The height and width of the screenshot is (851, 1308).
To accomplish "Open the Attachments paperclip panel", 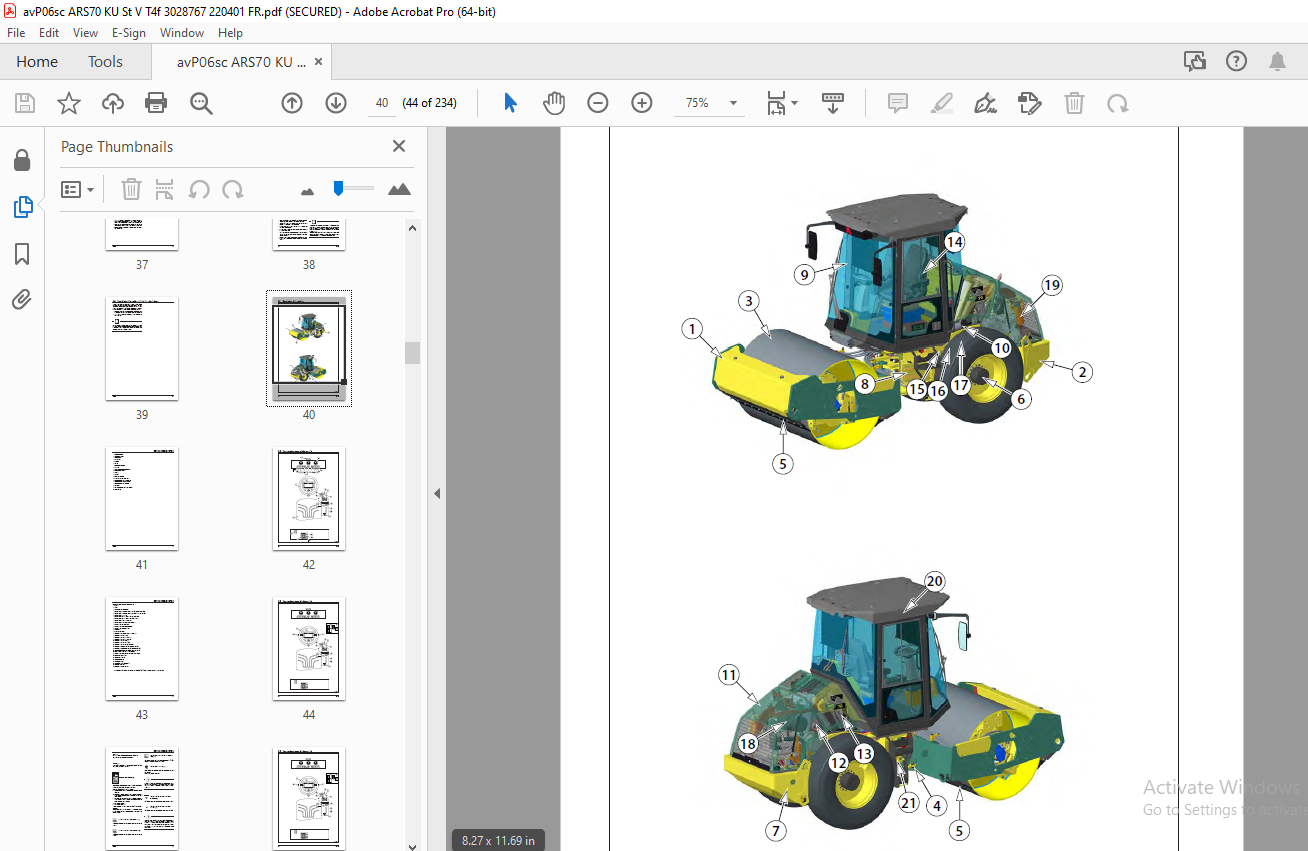I will [22, 299].
